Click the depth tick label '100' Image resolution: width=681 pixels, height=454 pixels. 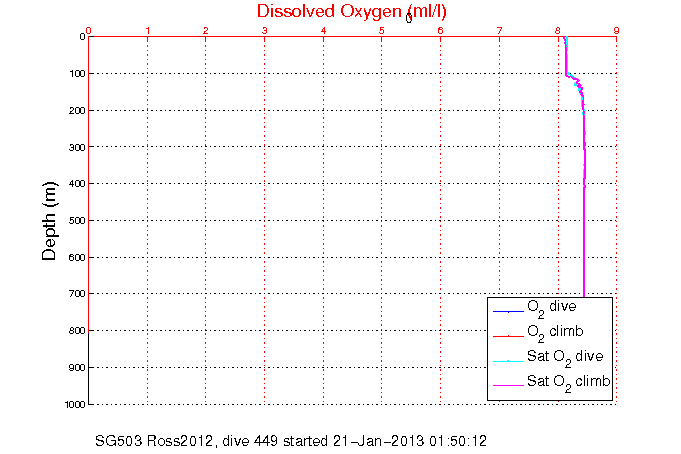click(77, 74)
